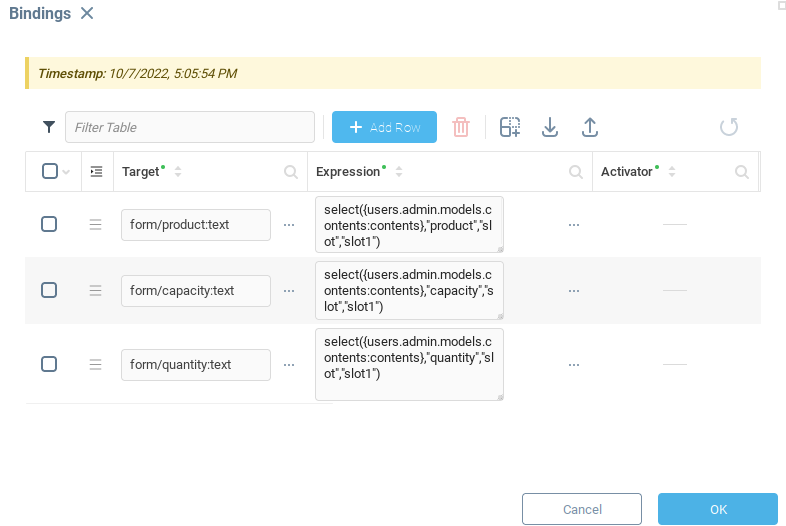Screen dimensions: 786x526
Task: Click search icon in Expression column header
Action: tap(576, 172)
